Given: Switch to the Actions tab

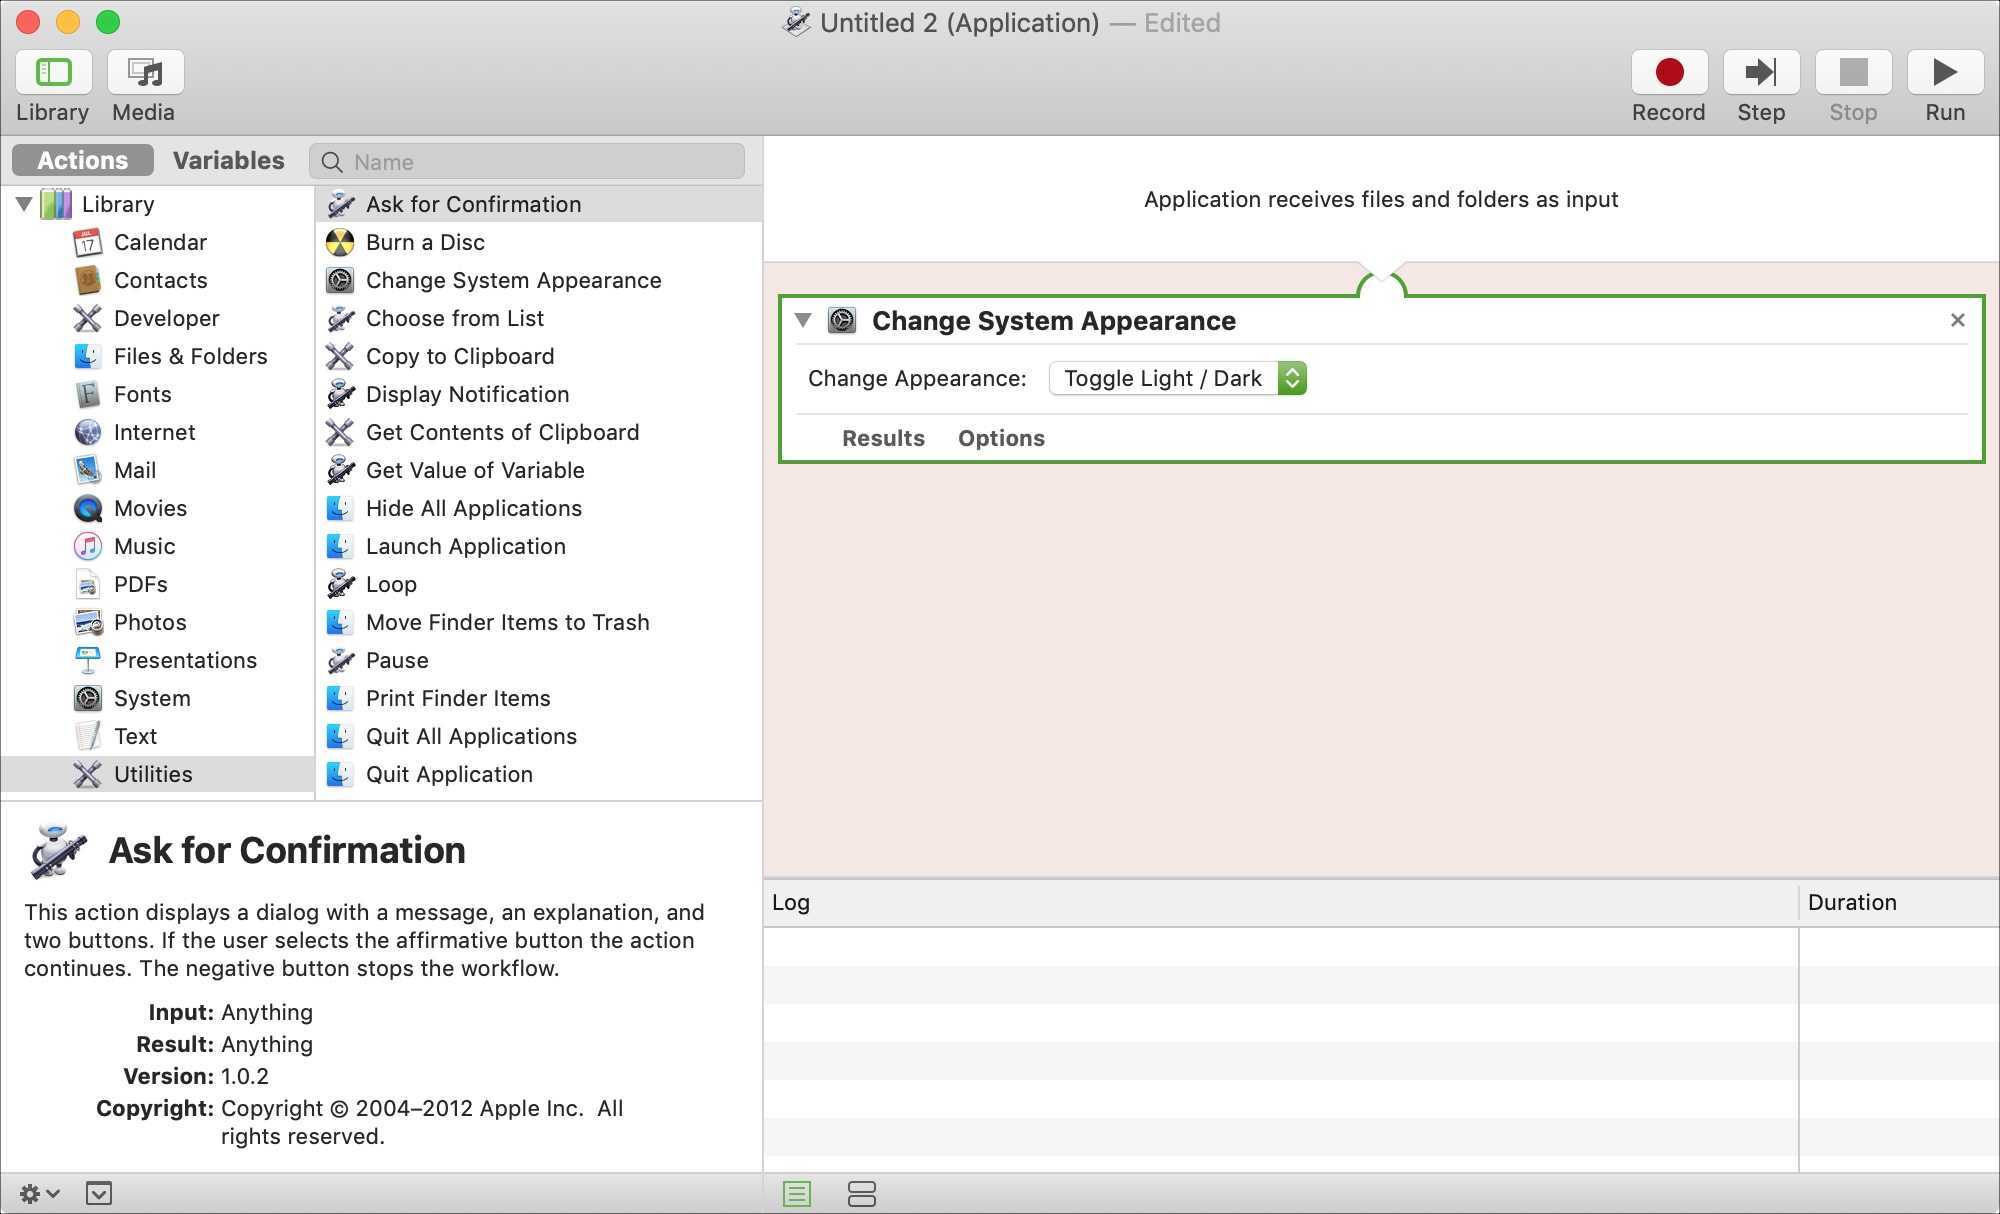Looking at the screenshot, I should pos(82,160).
